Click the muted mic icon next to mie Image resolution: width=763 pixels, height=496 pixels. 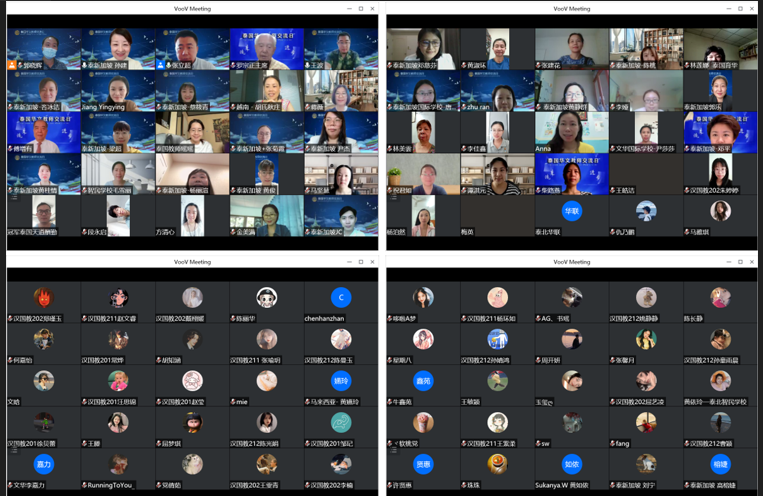point(233,402)
